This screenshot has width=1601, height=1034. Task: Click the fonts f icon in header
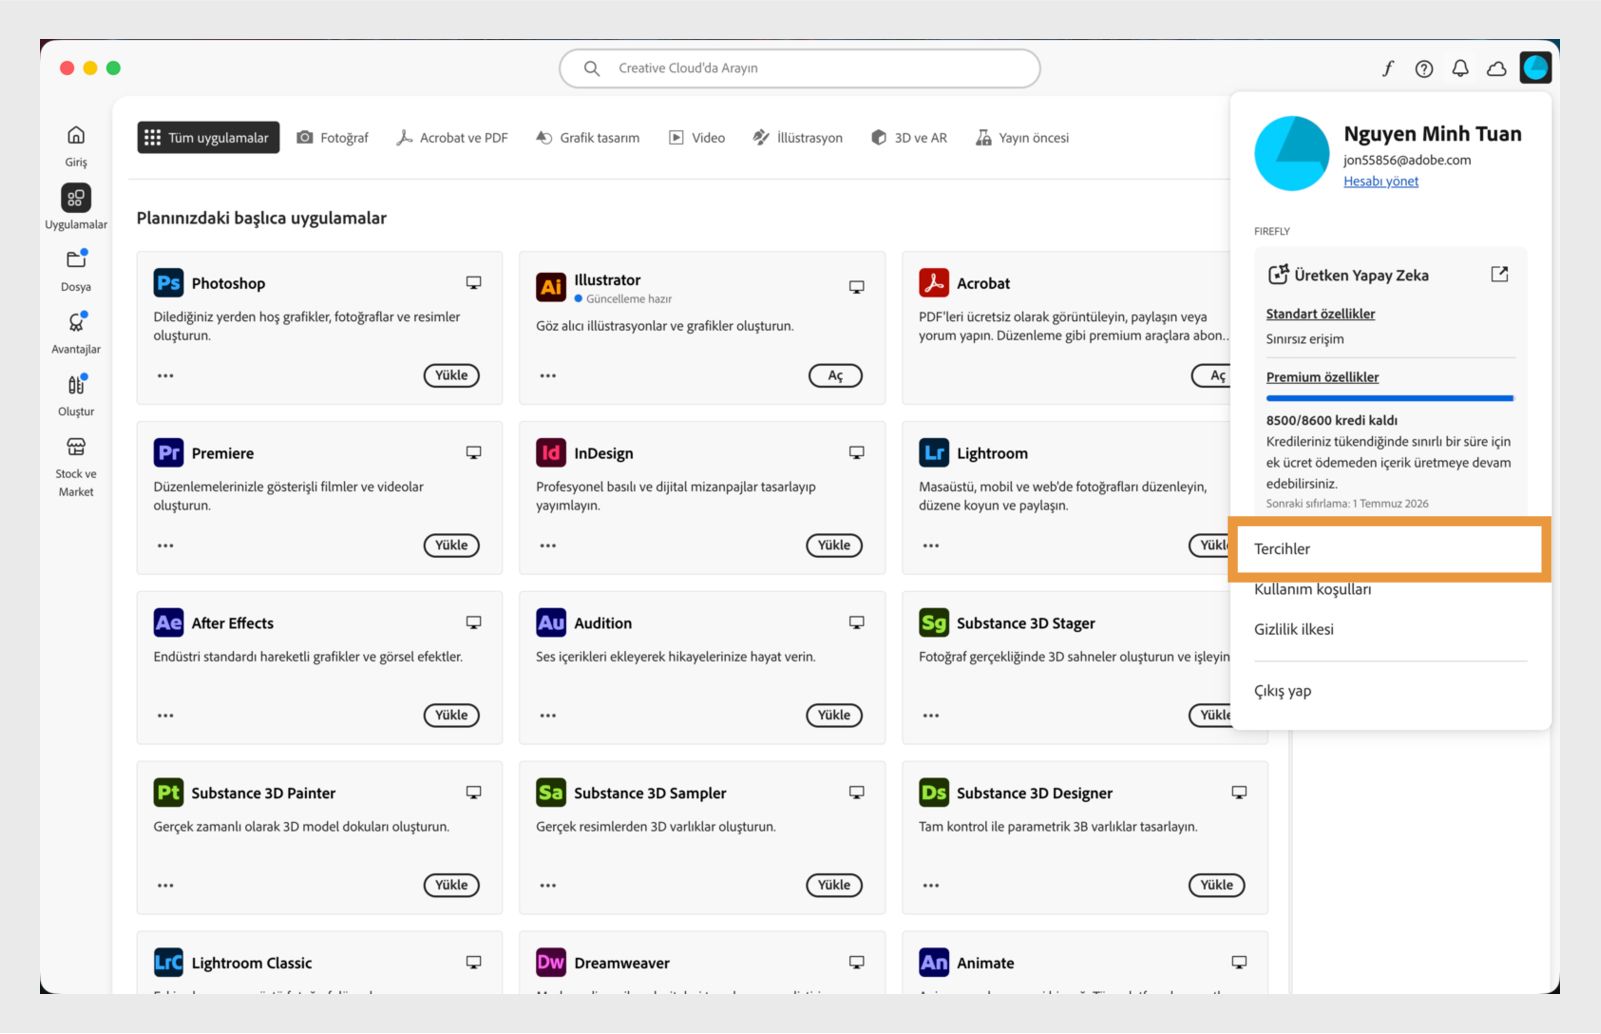point(1388,68)
